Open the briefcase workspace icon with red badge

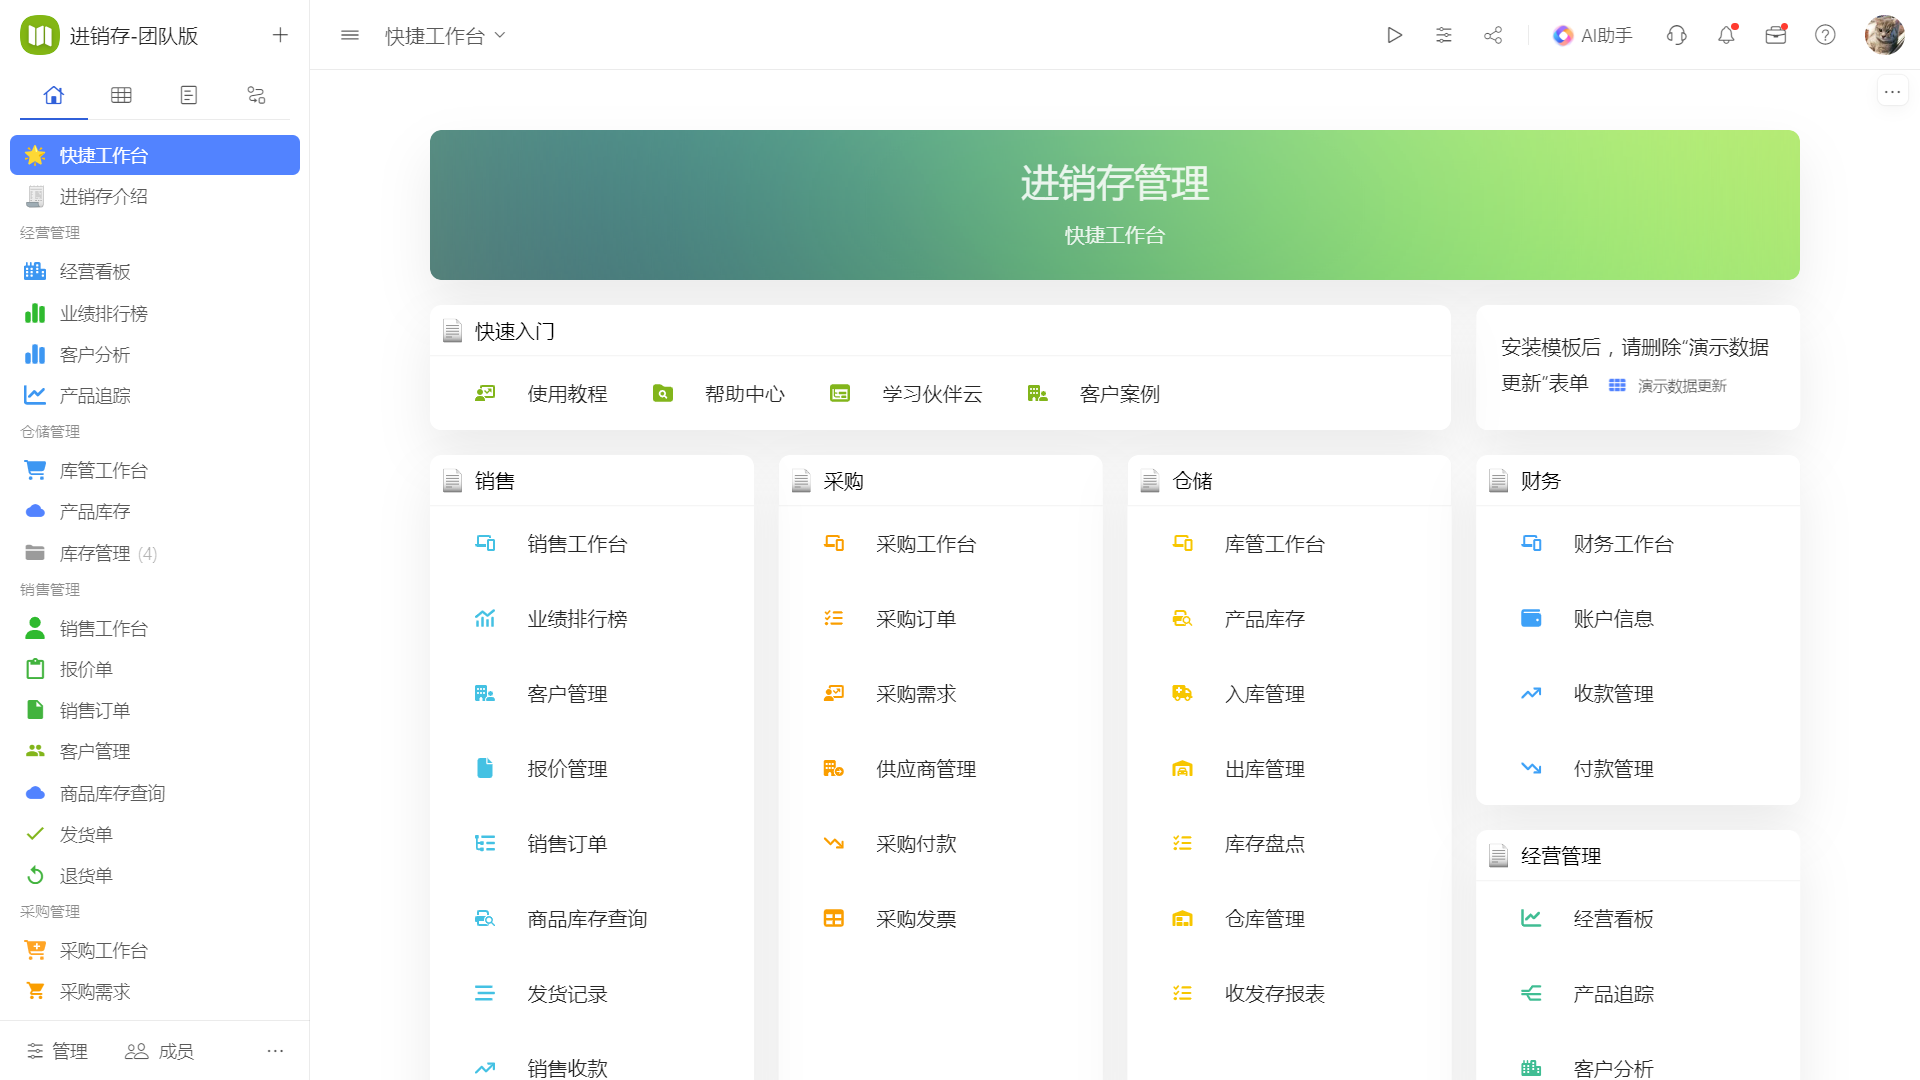(1776, 34)
